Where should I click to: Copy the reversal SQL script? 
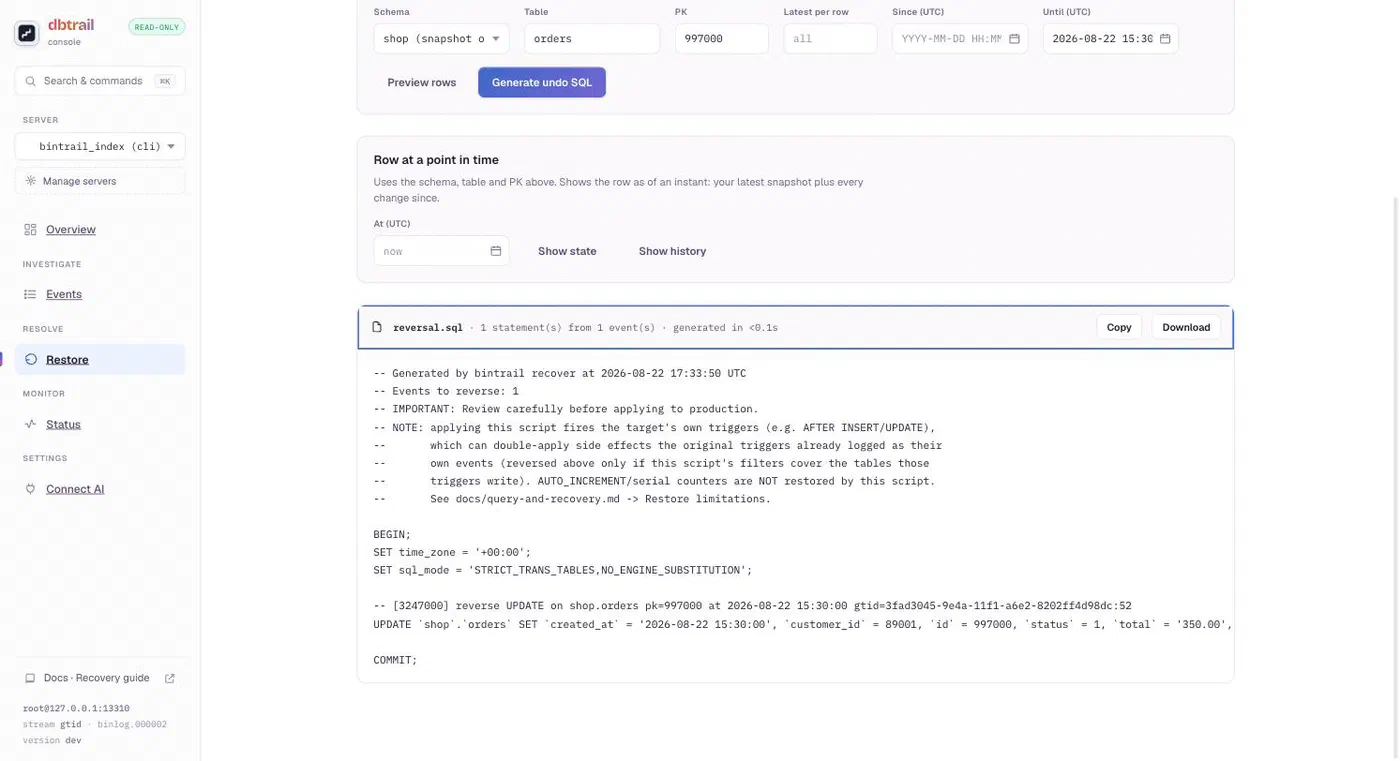[x=1119, y=327]
